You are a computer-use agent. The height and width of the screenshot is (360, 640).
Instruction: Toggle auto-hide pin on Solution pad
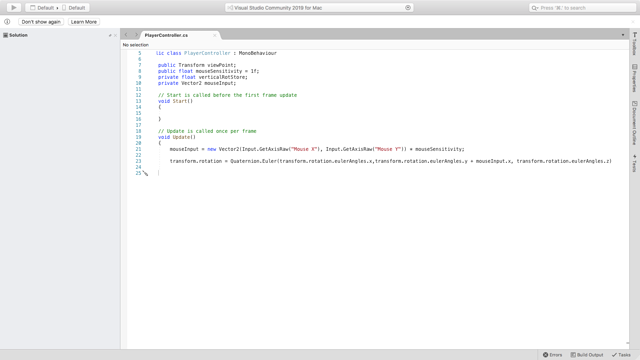point(110,36)
